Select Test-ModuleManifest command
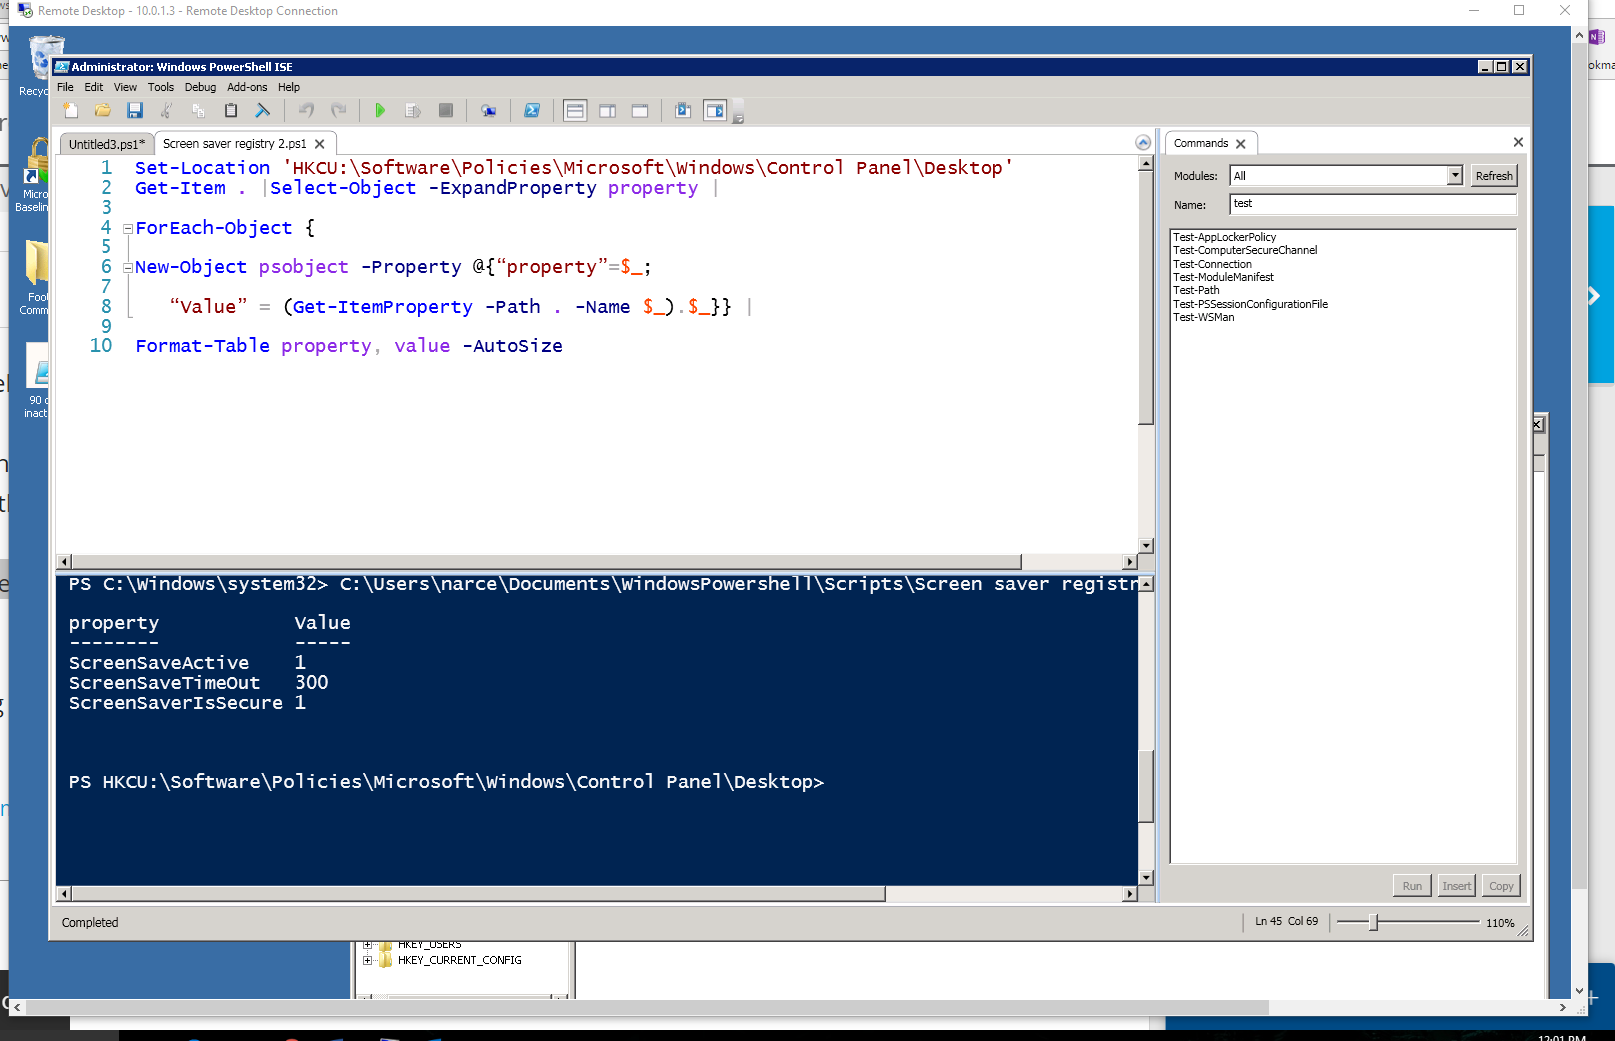The image size is (1615, 1041). coord(1223,277)
